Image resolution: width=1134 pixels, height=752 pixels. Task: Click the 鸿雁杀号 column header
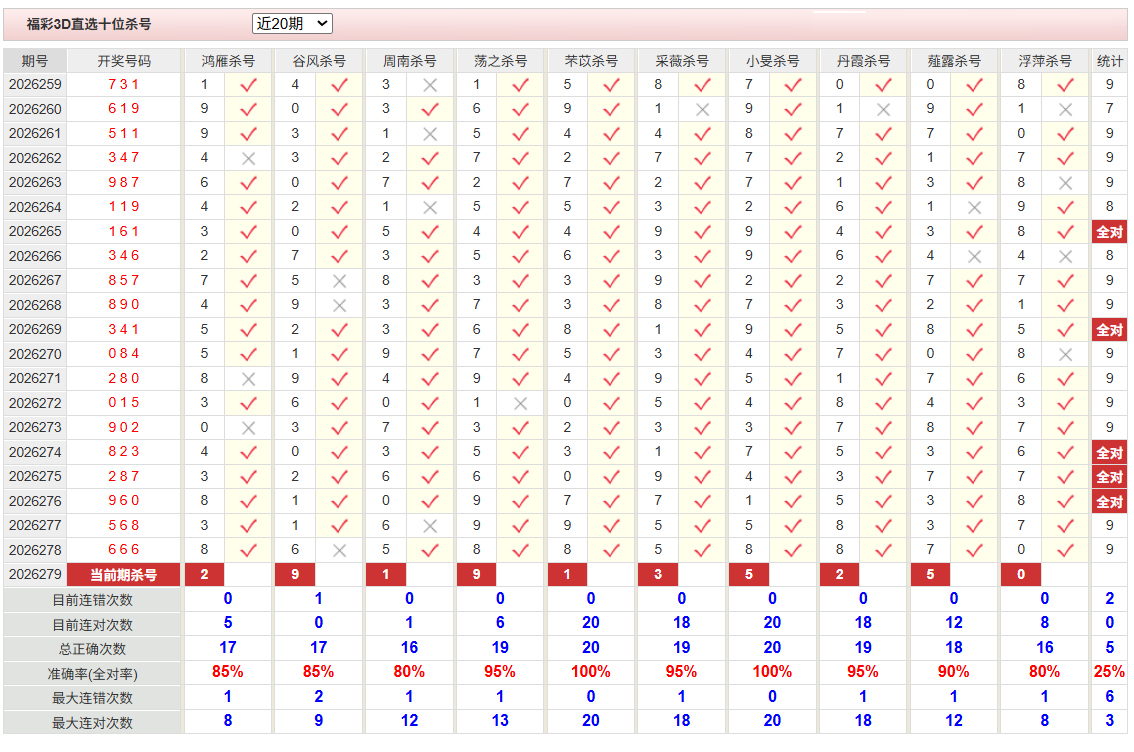229,61
